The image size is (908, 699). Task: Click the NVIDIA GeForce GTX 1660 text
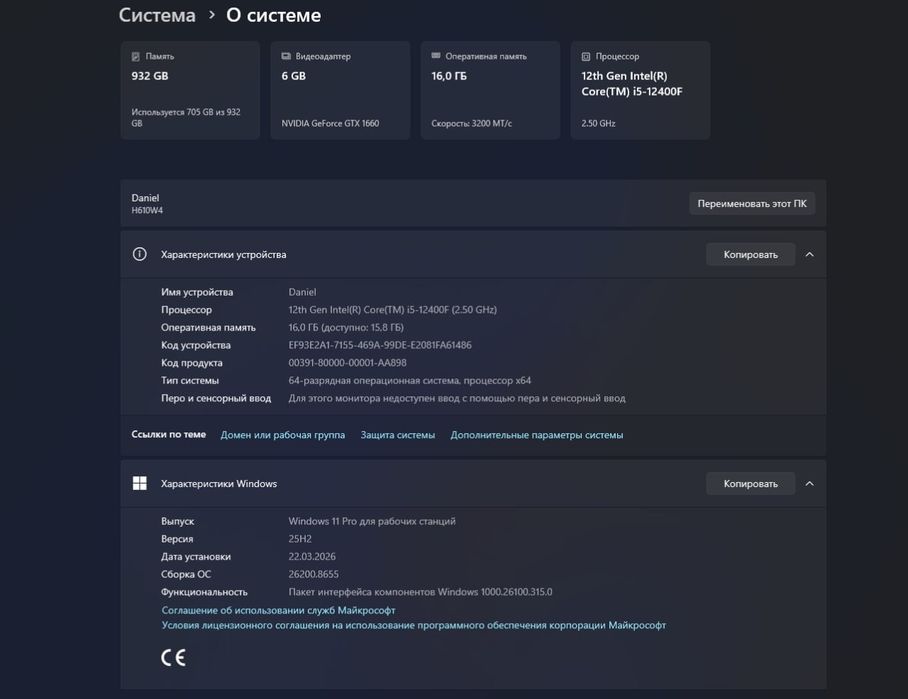[330, 123]
